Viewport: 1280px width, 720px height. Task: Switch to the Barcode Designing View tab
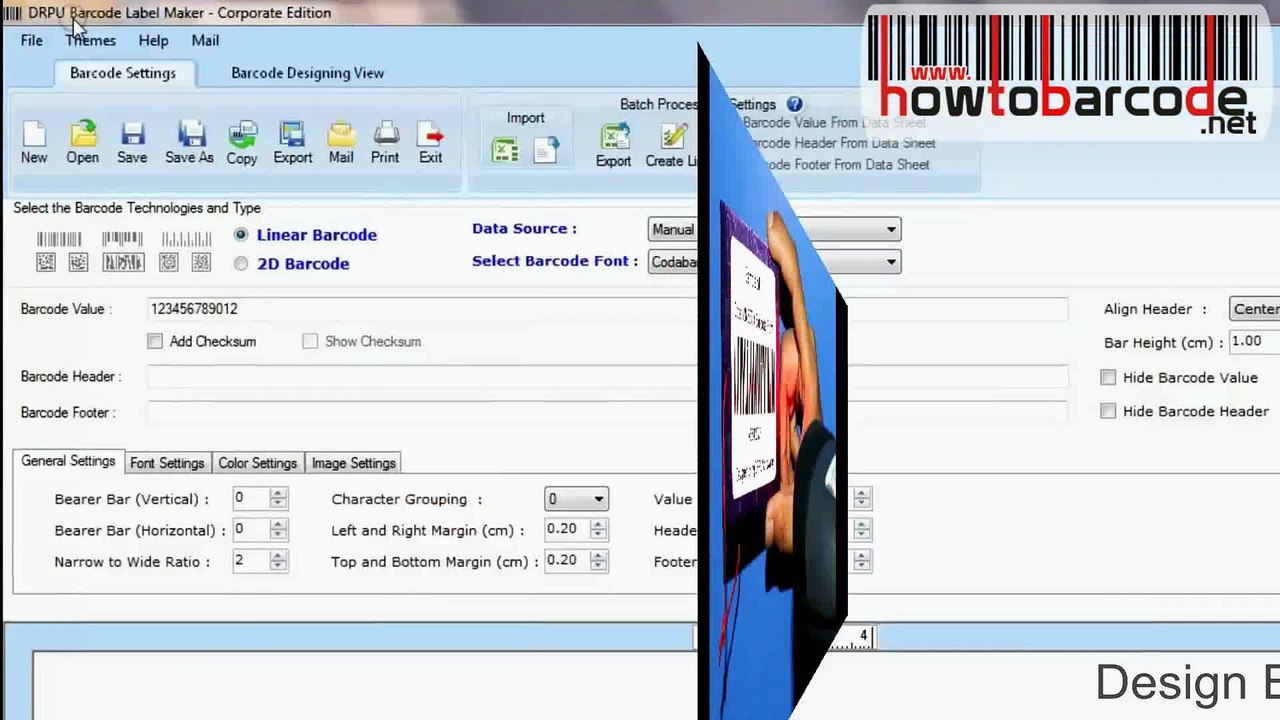click(307, 73)
